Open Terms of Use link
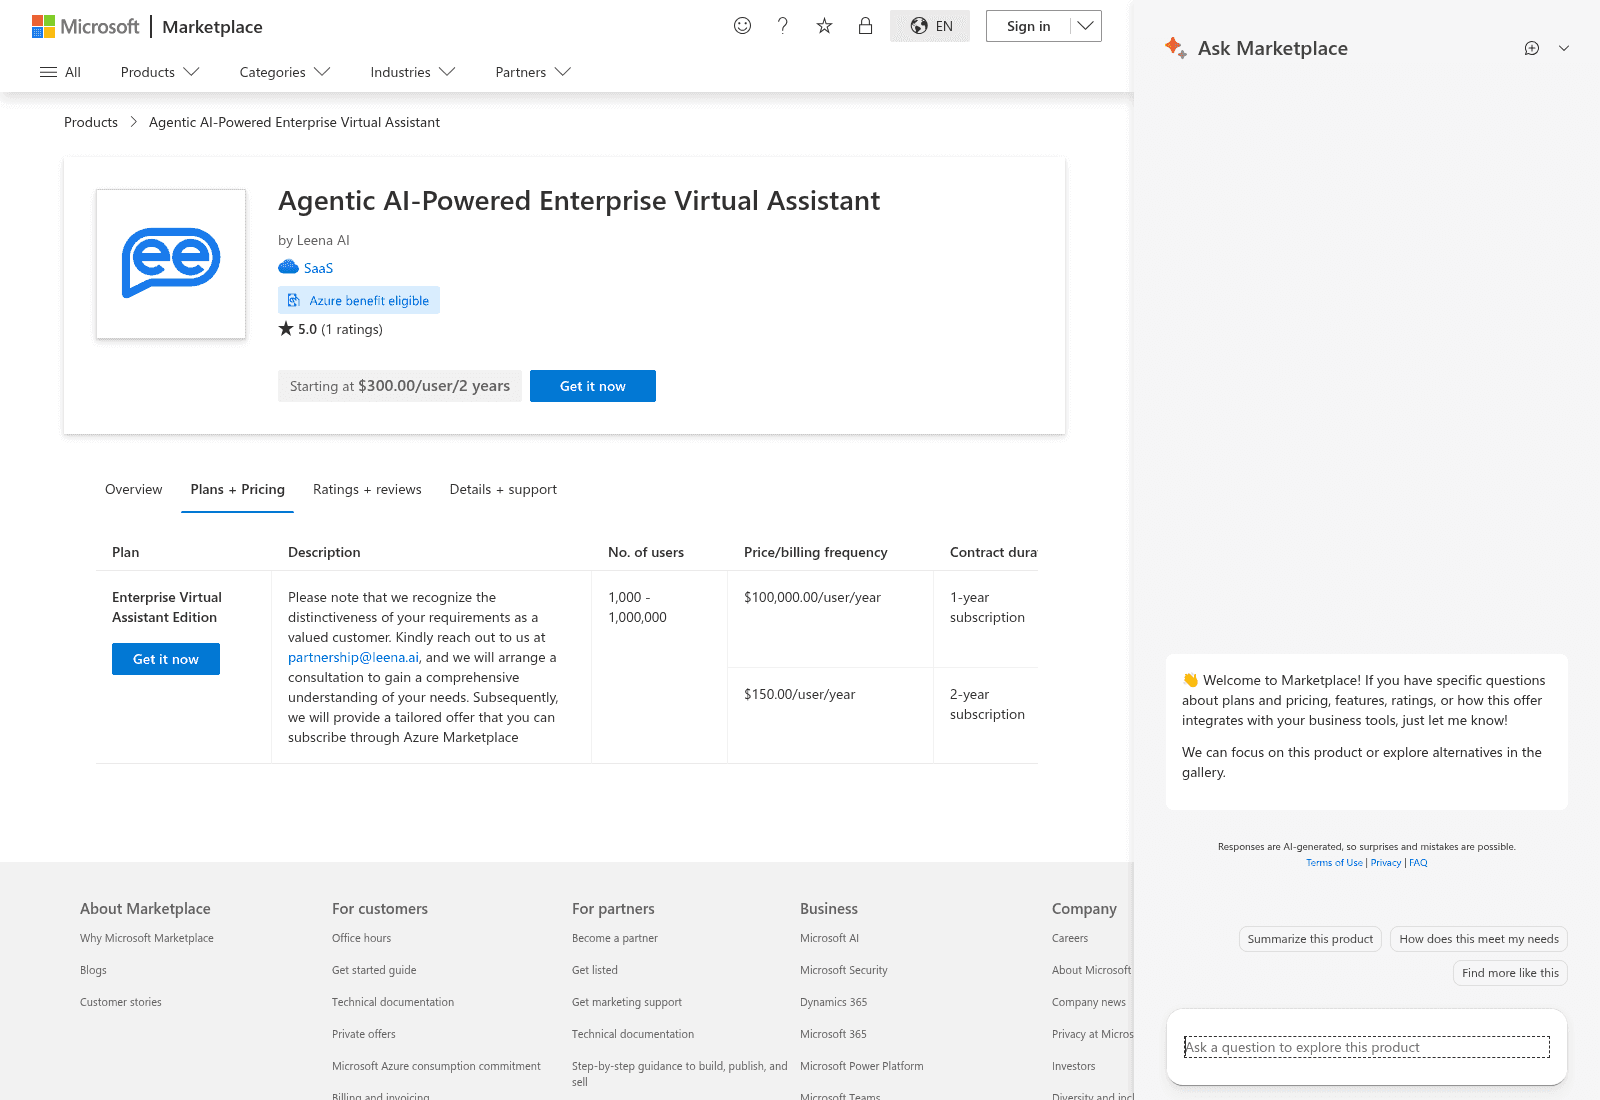This screenshot has width=1600, height=1100. coord(1334,863)
